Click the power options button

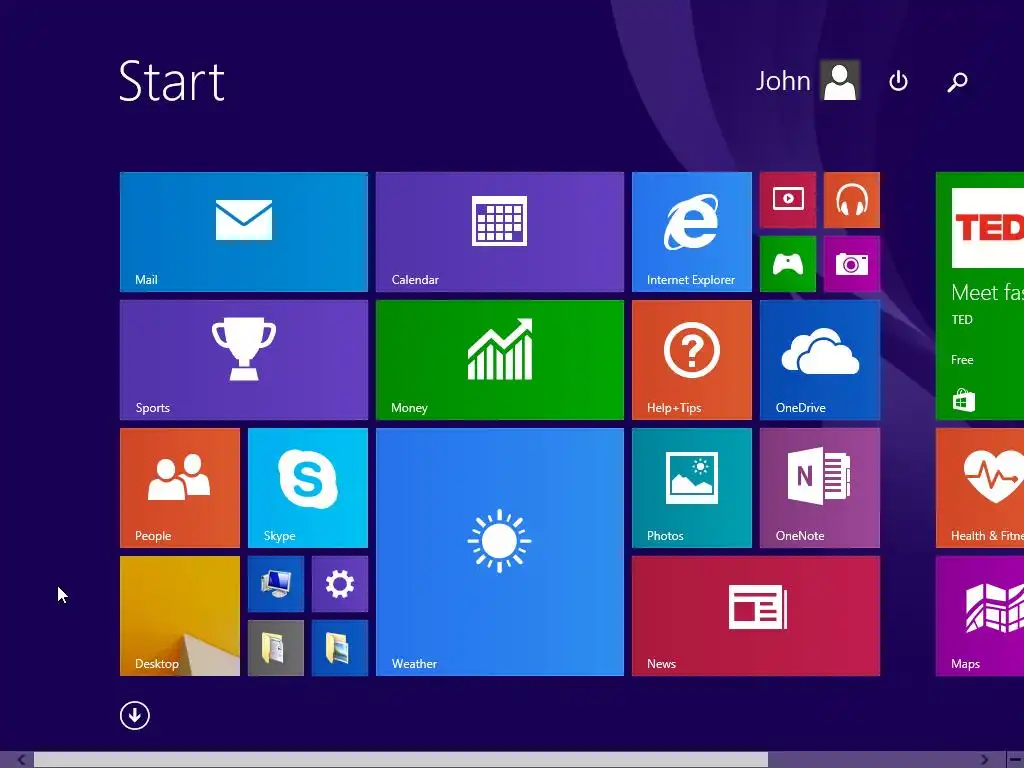point(899,81)
